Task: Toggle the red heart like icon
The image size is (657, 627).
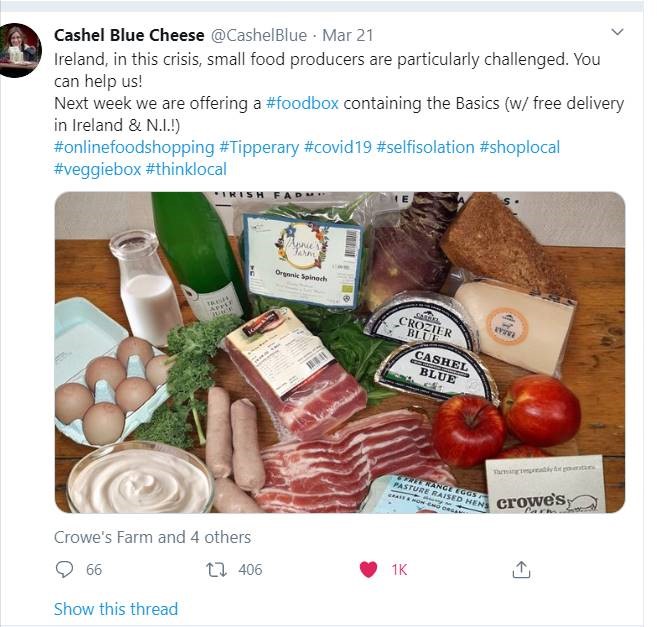Action: 368,569
